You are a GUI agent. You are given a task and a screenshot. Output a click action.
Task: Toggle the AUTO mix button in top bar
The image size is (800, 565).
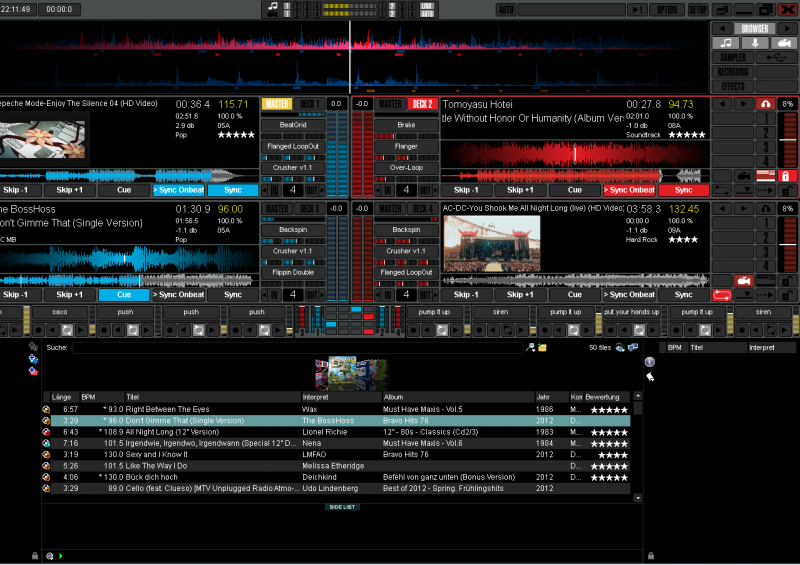pyautogui.click(x=507, y=9)
